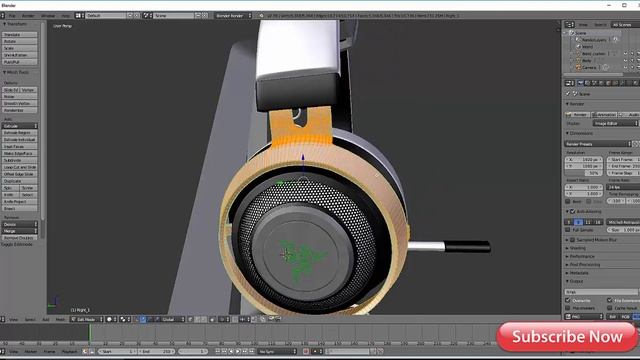640x360 pixels.
Task: Open the timeline Marker menu
Action: (31, 351)
